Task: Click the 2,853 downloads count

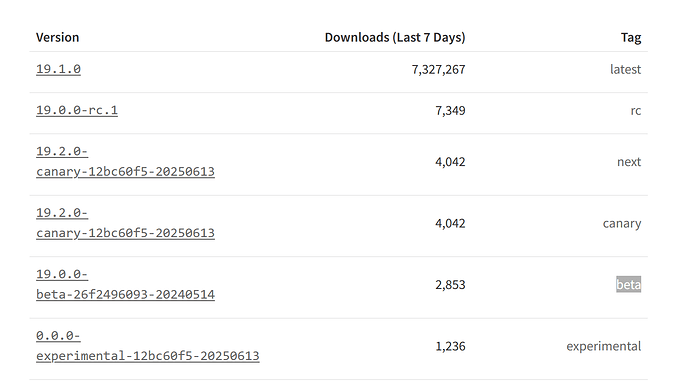Action: point(450,285)
